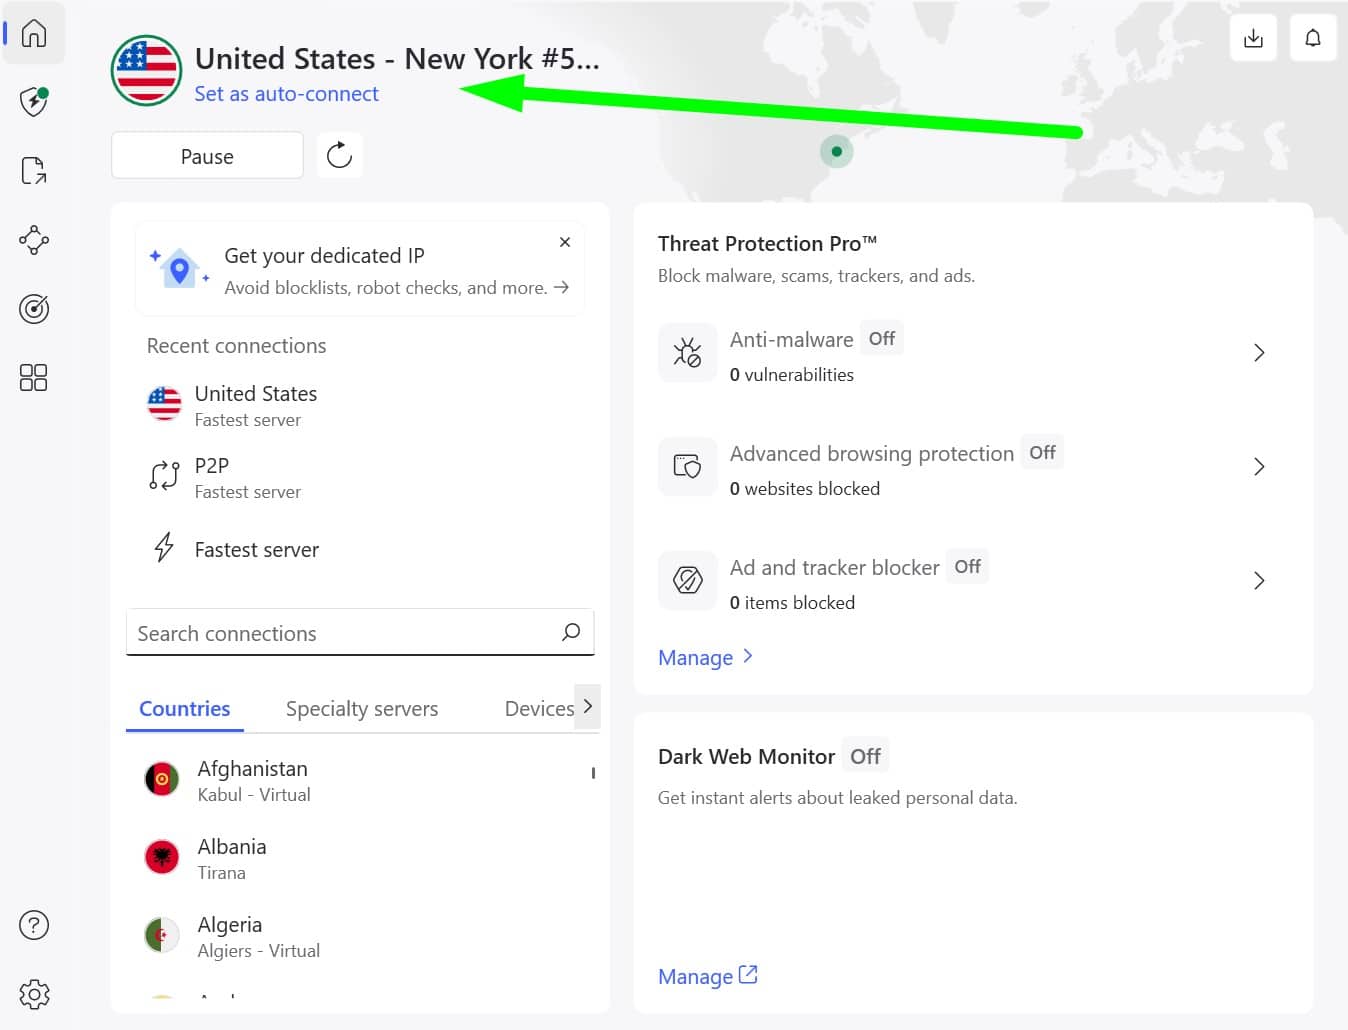
Task: Show more tabs with the right arrow
Action: tap(588, 706)
